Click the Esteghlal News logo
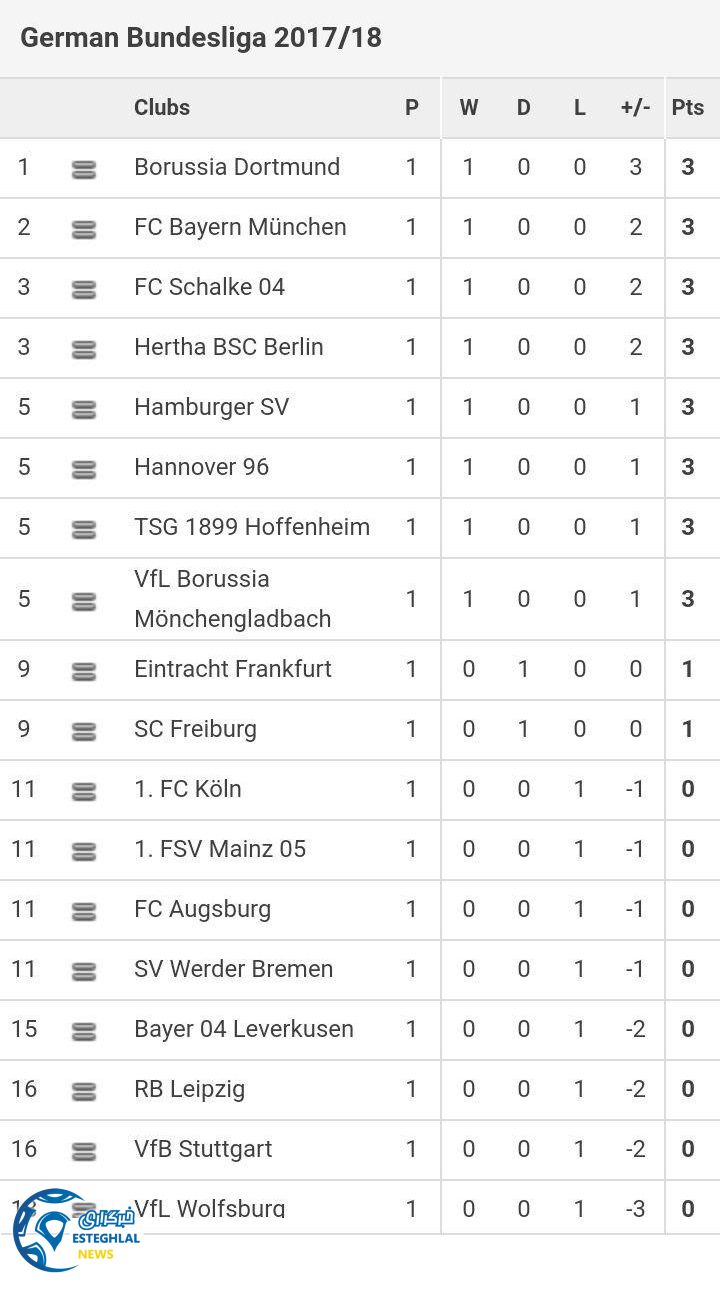The height and width of the screenshot is (1294, 720). (x=73, y=1232)
